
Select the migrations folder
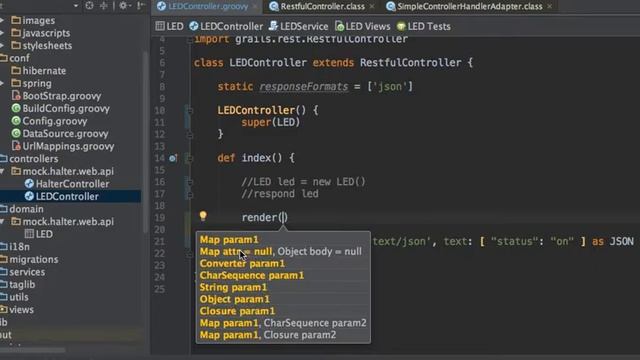coord(33,259)
